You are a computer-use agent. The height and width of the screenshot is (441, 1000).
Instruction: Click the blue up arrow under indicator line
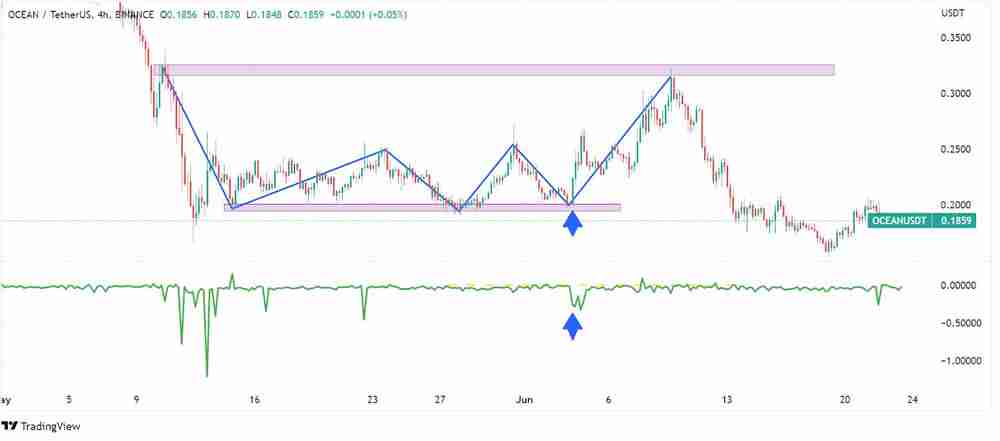click(572, 326)
